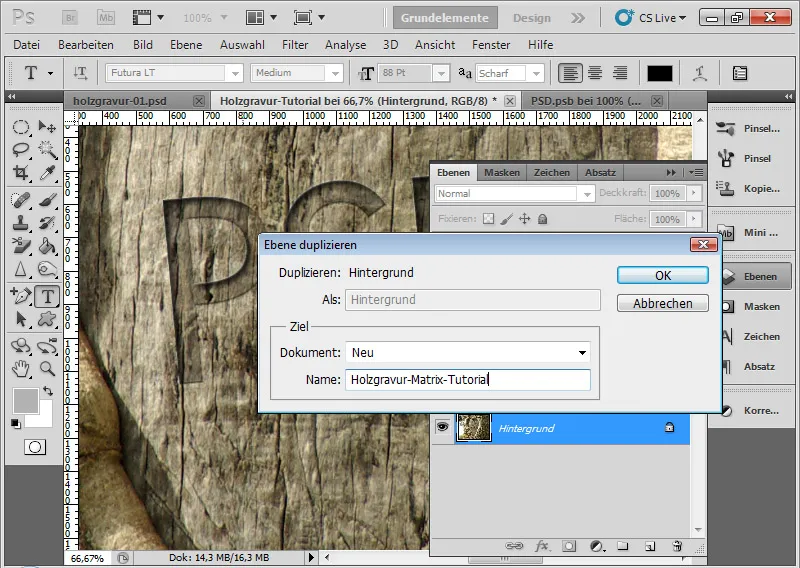
Task: Create a new layer icon
Action: point(649,546)
